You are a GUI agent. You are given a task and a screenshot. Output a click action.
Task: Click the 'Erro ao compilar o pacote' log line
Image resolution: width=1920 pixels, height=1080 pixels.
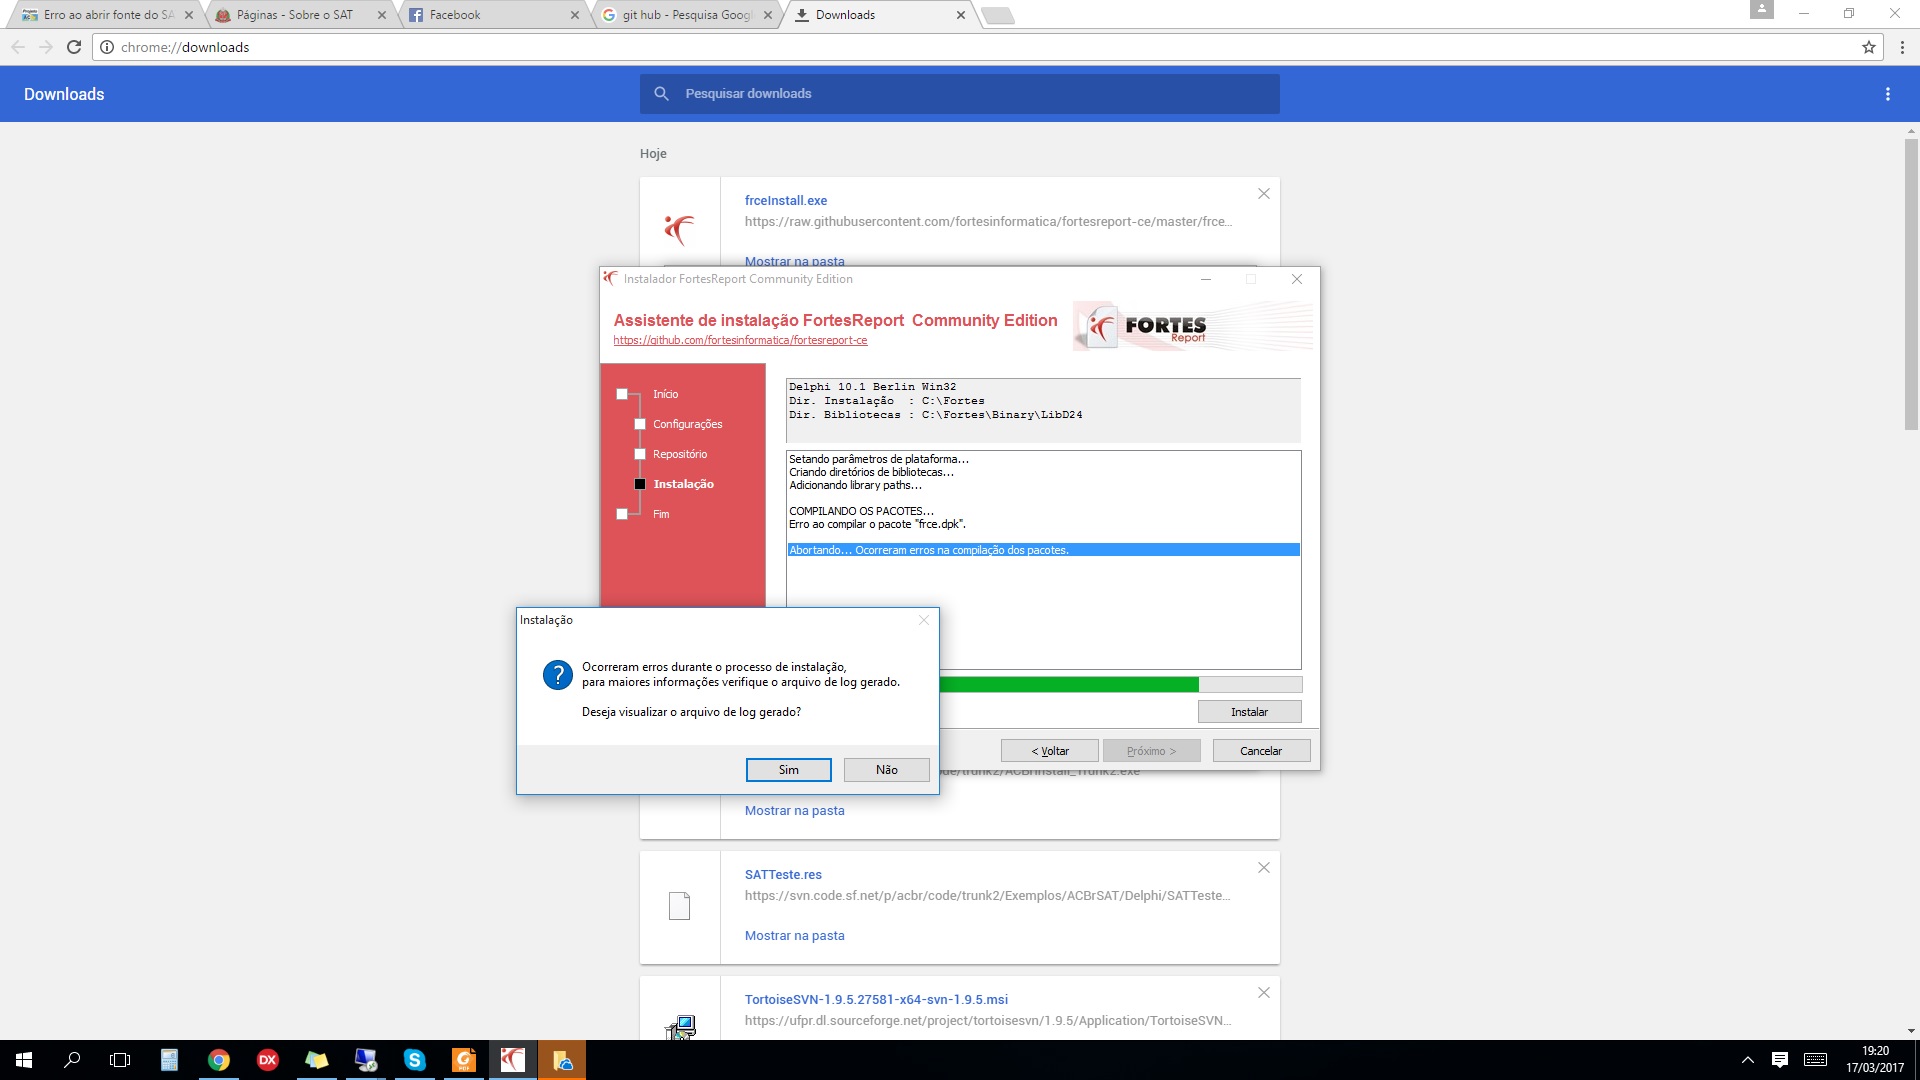click(877, 524)
